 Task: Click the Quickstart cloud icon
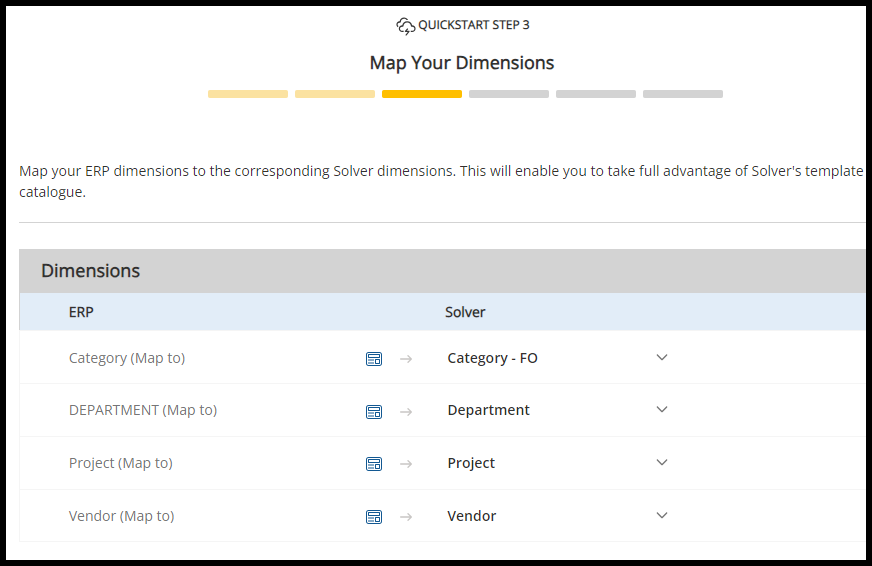point(405,26)
